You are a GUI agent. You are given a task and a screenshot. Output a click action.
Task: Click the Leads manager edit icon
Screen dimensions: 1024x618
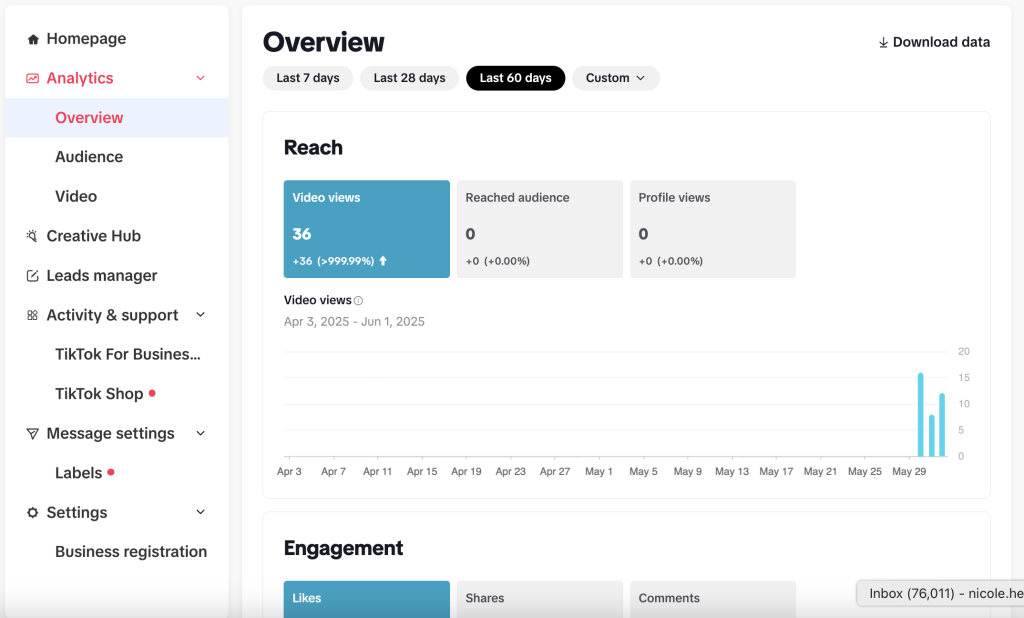tap(33, 276)
